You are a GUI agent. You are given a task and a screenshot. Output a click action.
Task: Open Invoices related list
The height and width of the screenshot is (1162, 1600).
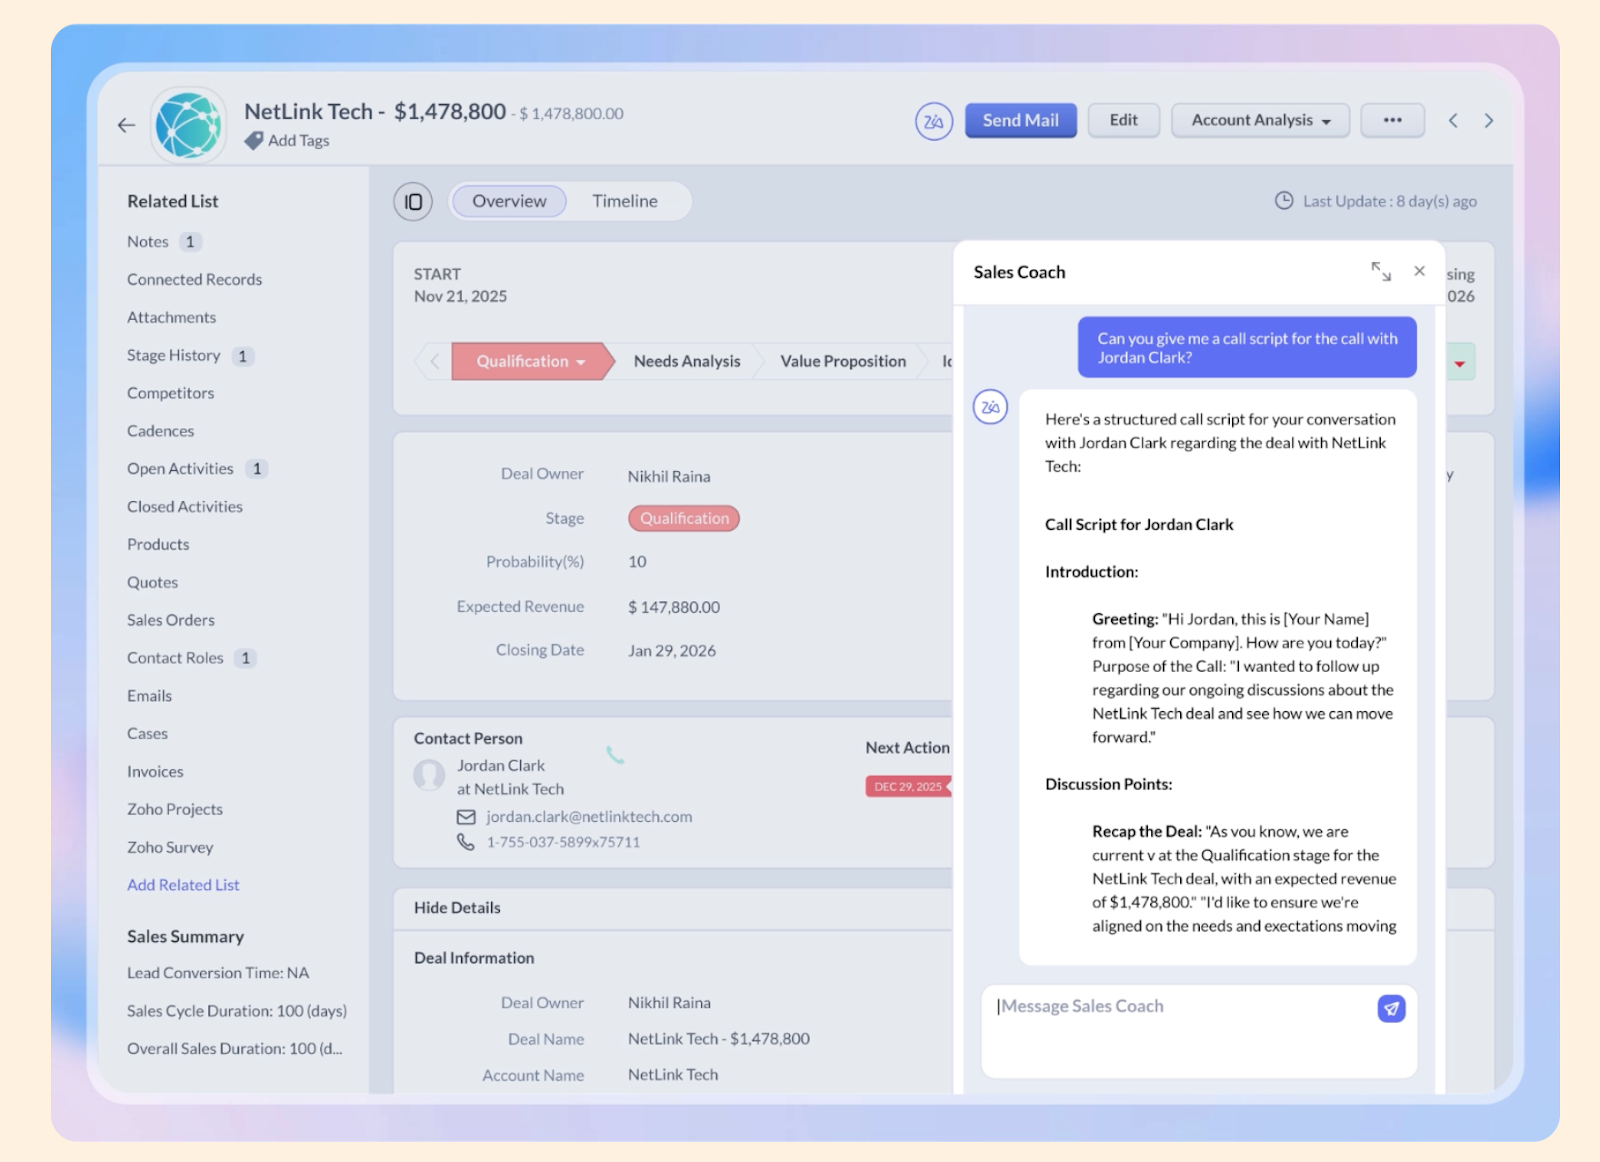coord(155,772)
